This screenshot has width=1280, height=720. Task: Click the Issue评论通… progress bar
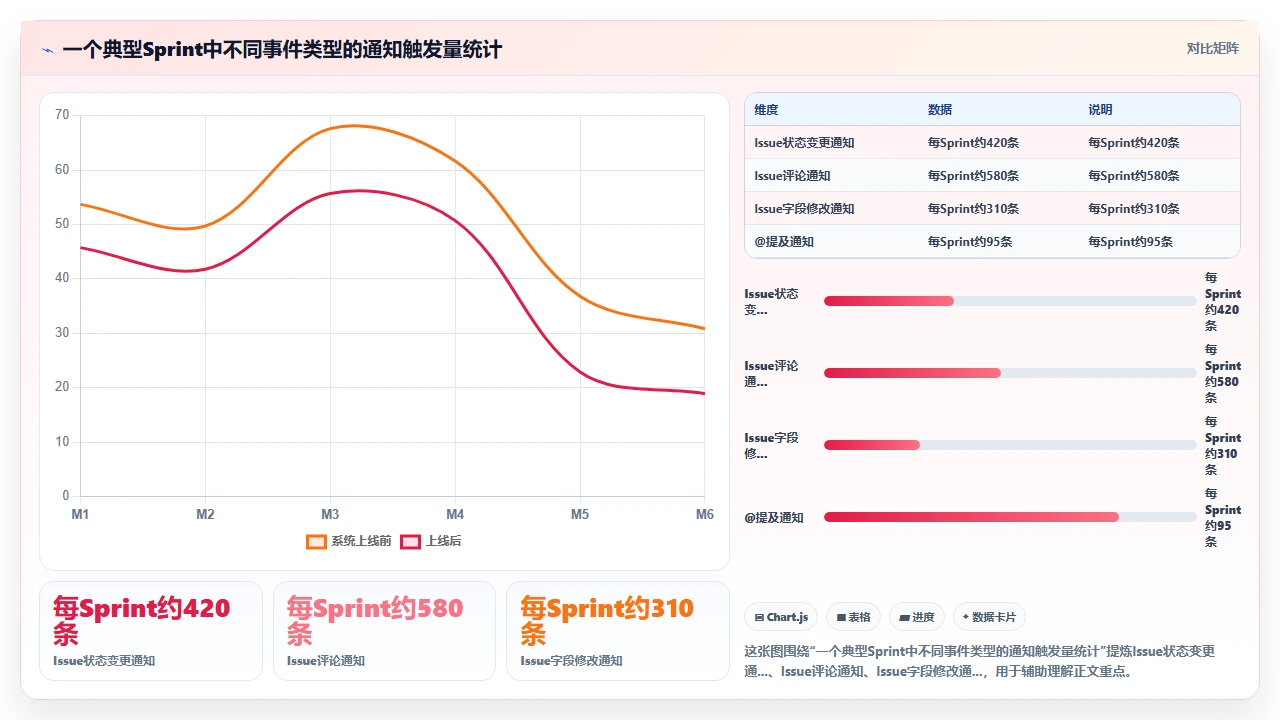click(x=1010, y=373)
